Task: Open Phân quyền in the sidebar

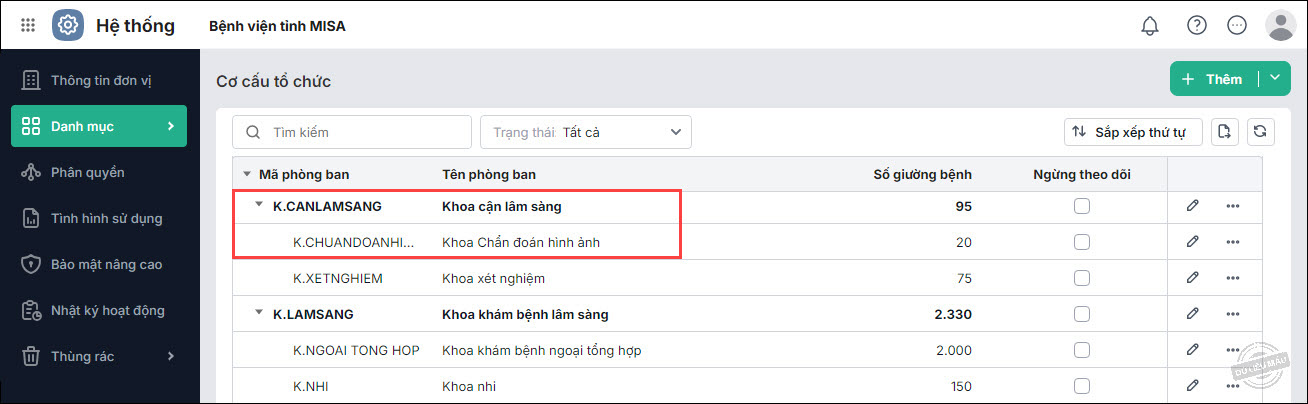Action: (88, 172)
